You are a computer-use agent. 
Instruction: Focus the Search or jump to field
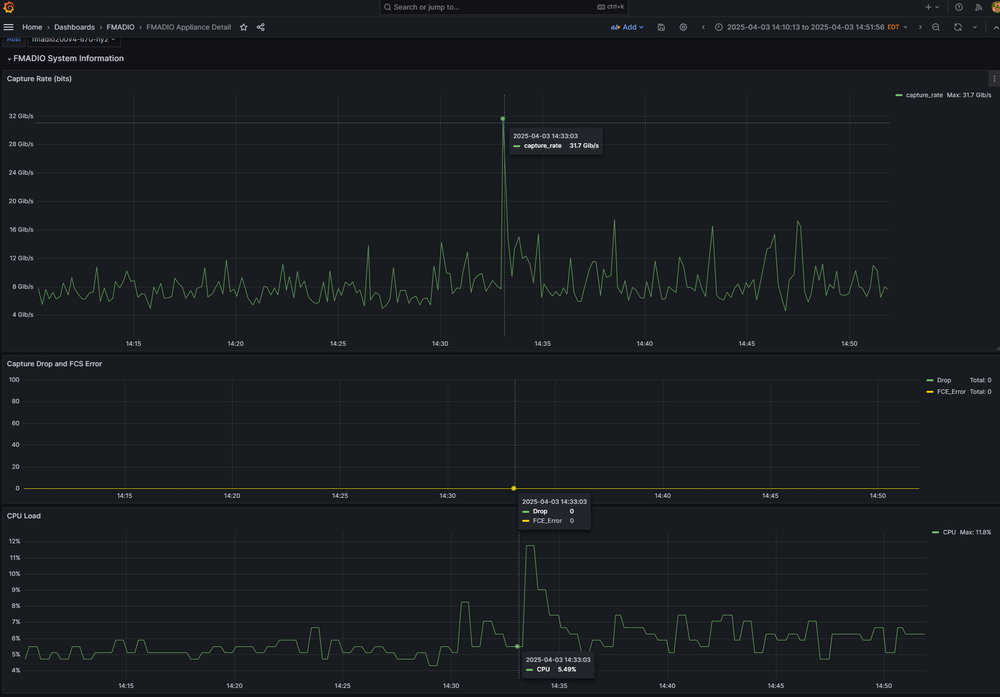pos(504,7)
